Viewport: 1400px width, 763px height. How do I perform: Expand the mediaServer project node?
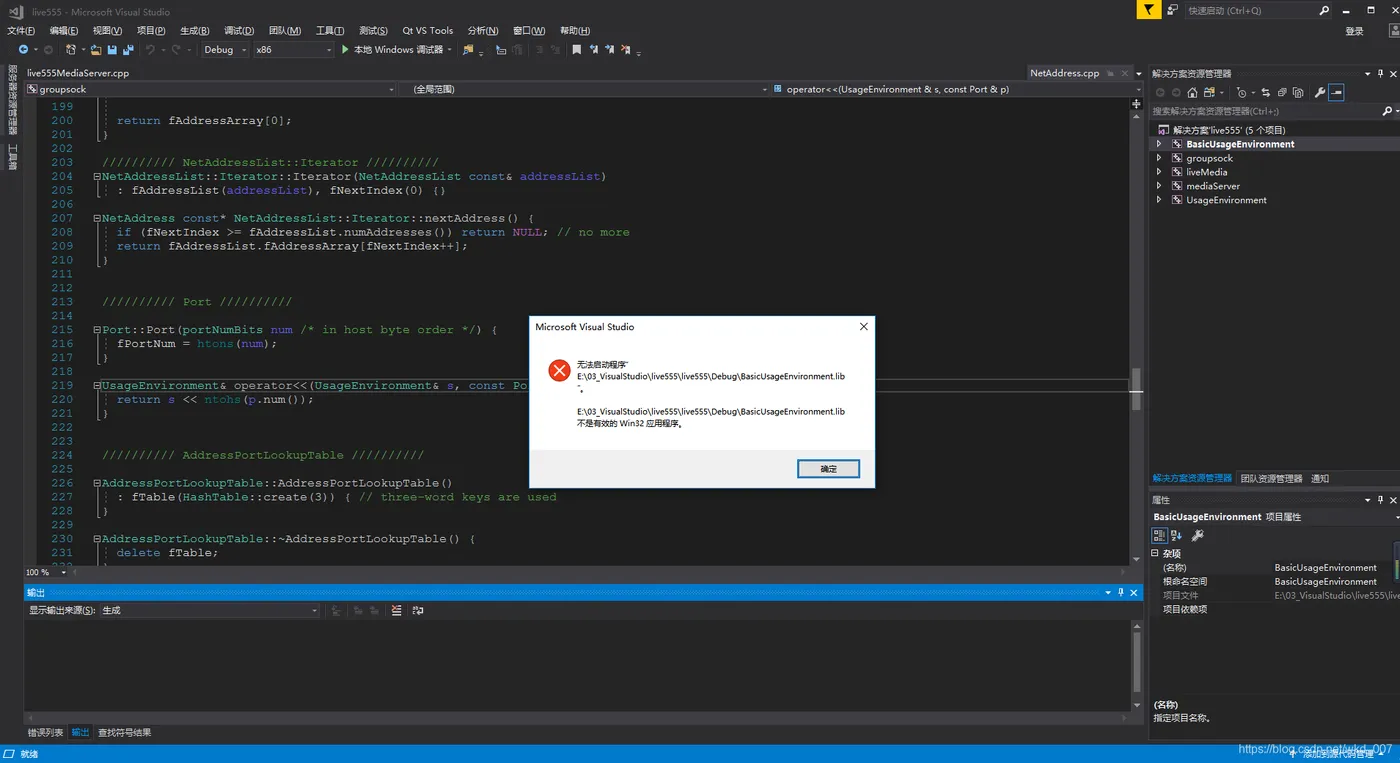click(1159, 186)
